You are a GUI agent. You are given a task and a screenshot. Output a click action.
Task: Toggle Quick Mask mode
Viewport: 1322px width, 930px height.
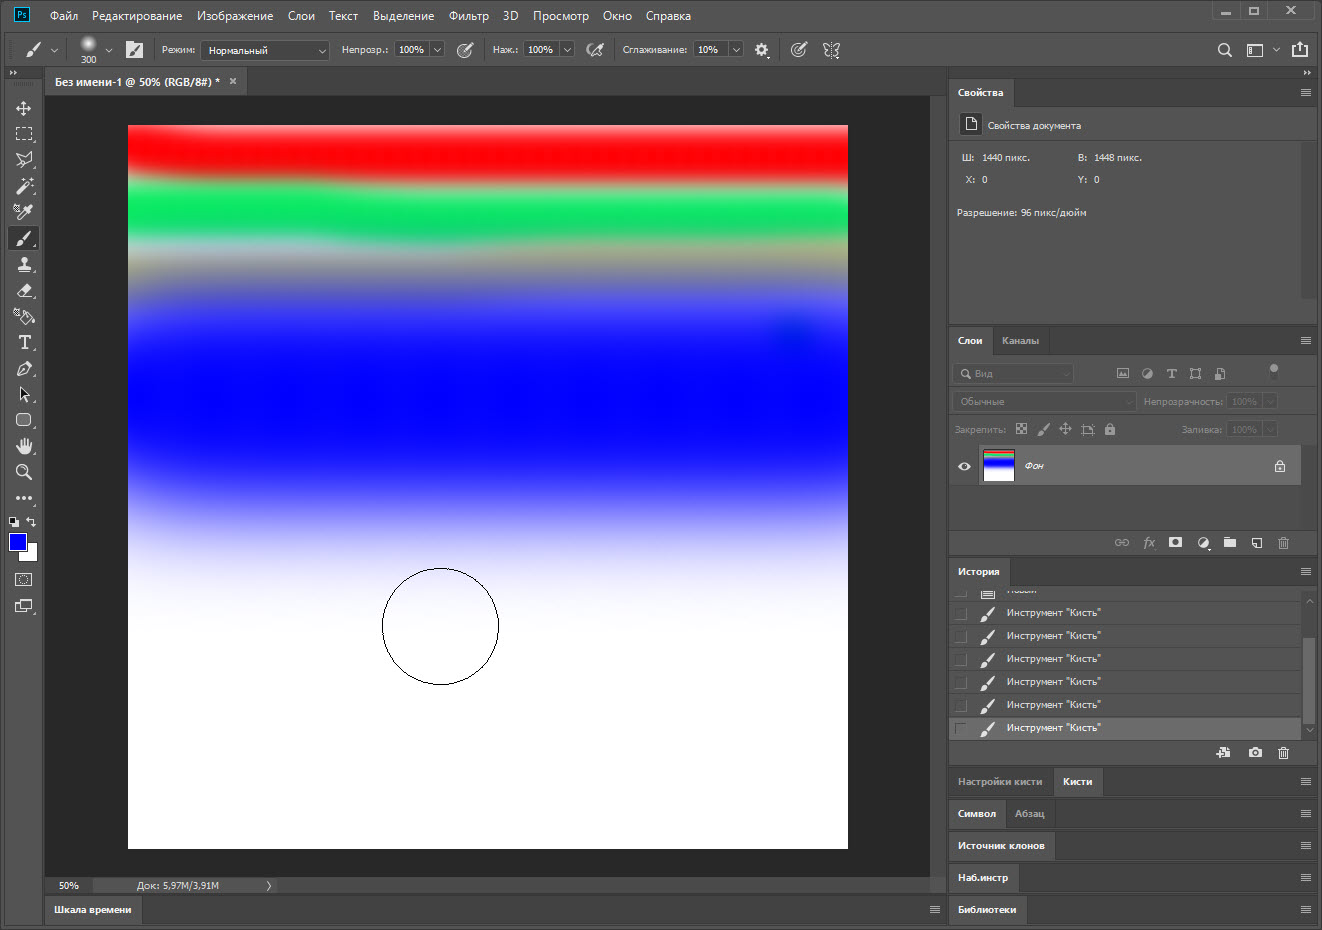tap(24, 580)
